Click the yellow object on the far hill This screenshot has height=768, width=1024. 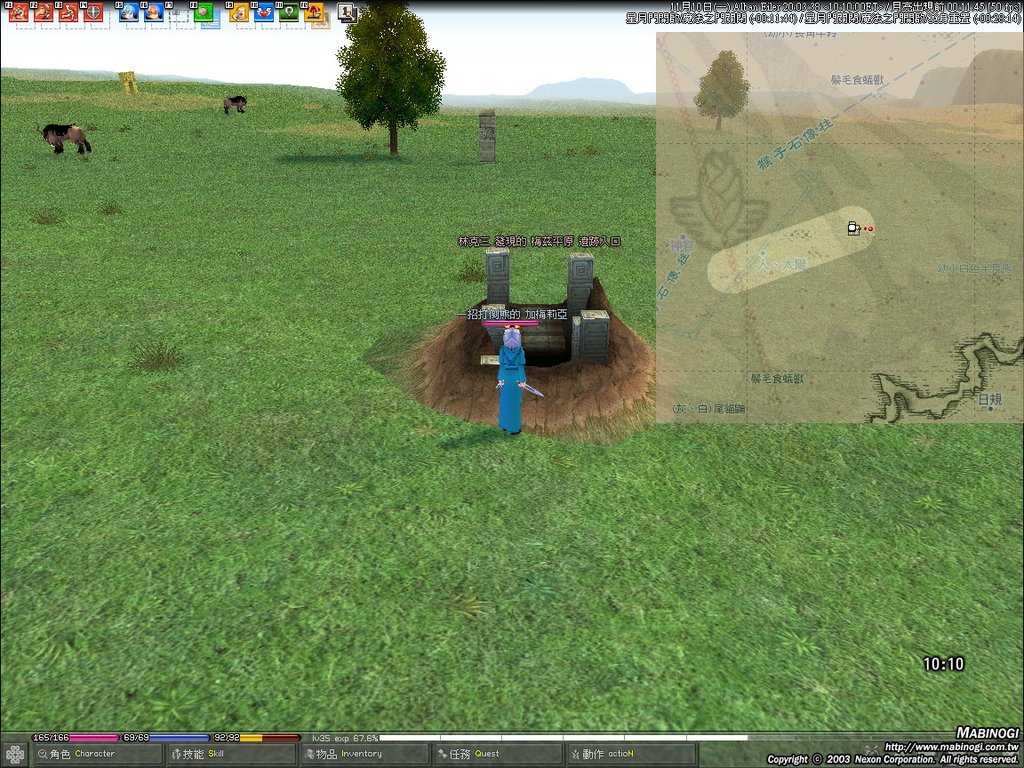point(128,83)
